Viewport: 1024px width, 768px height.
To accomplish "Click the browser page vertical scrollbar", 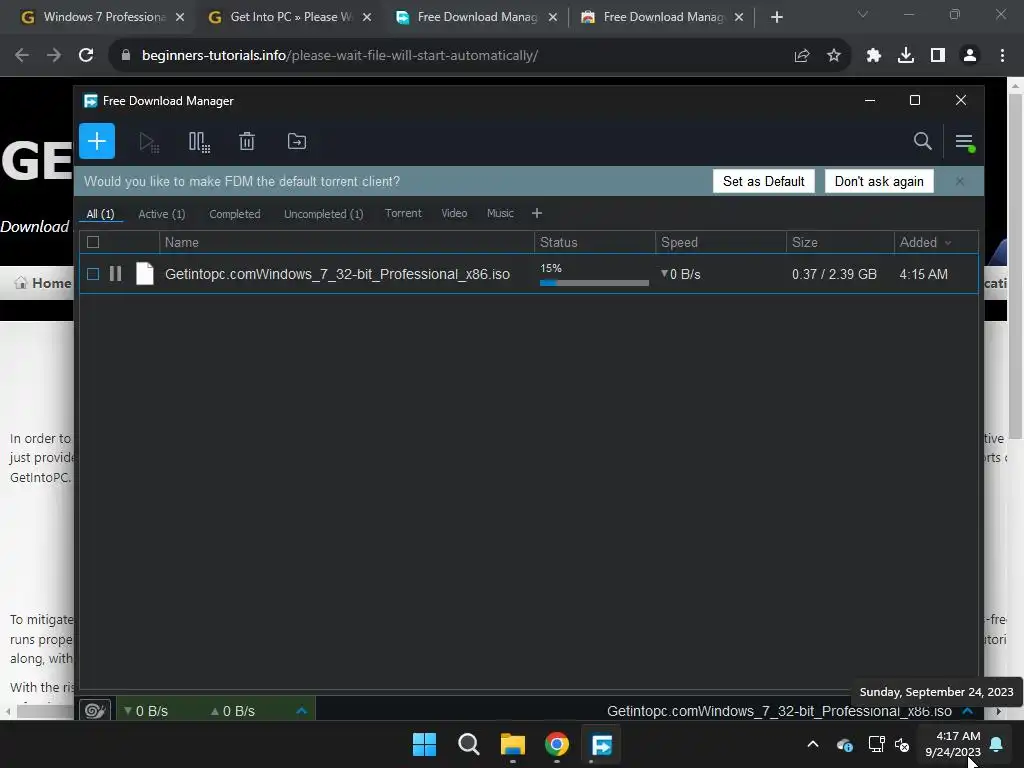I will (x=1016, y=268).
